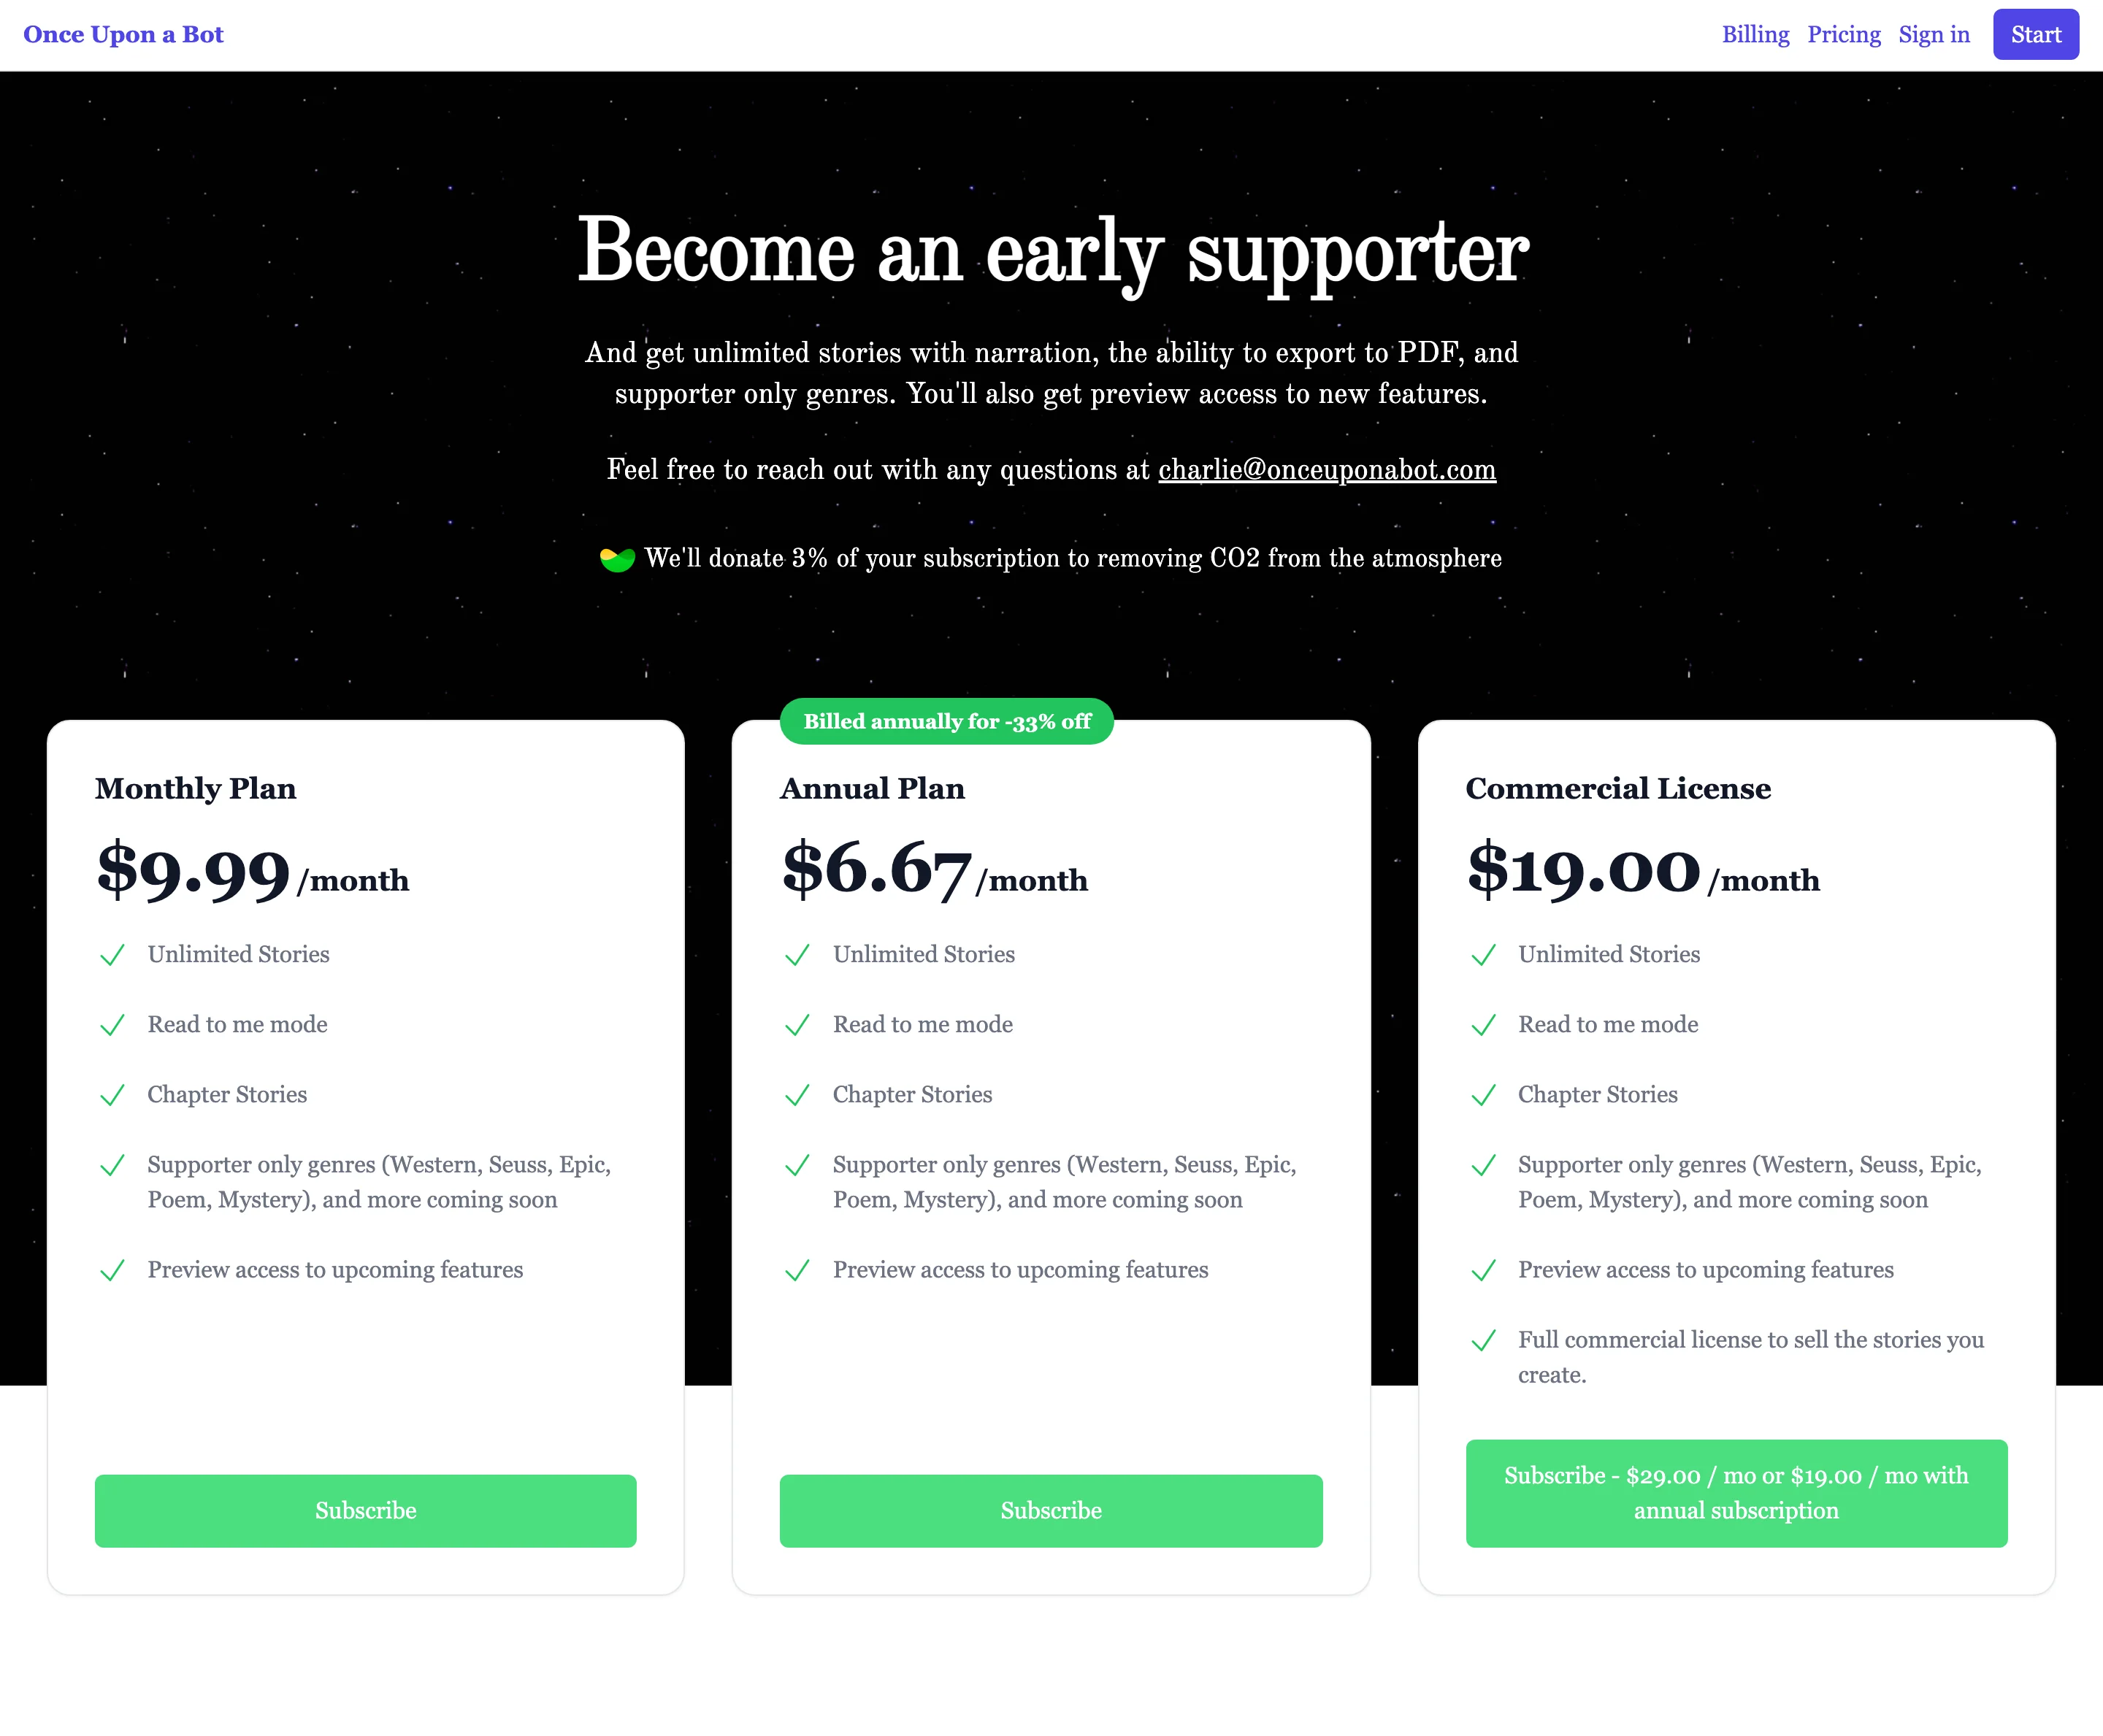
Task: Open the Billing page from the navigation
Action: (1755, 35)
